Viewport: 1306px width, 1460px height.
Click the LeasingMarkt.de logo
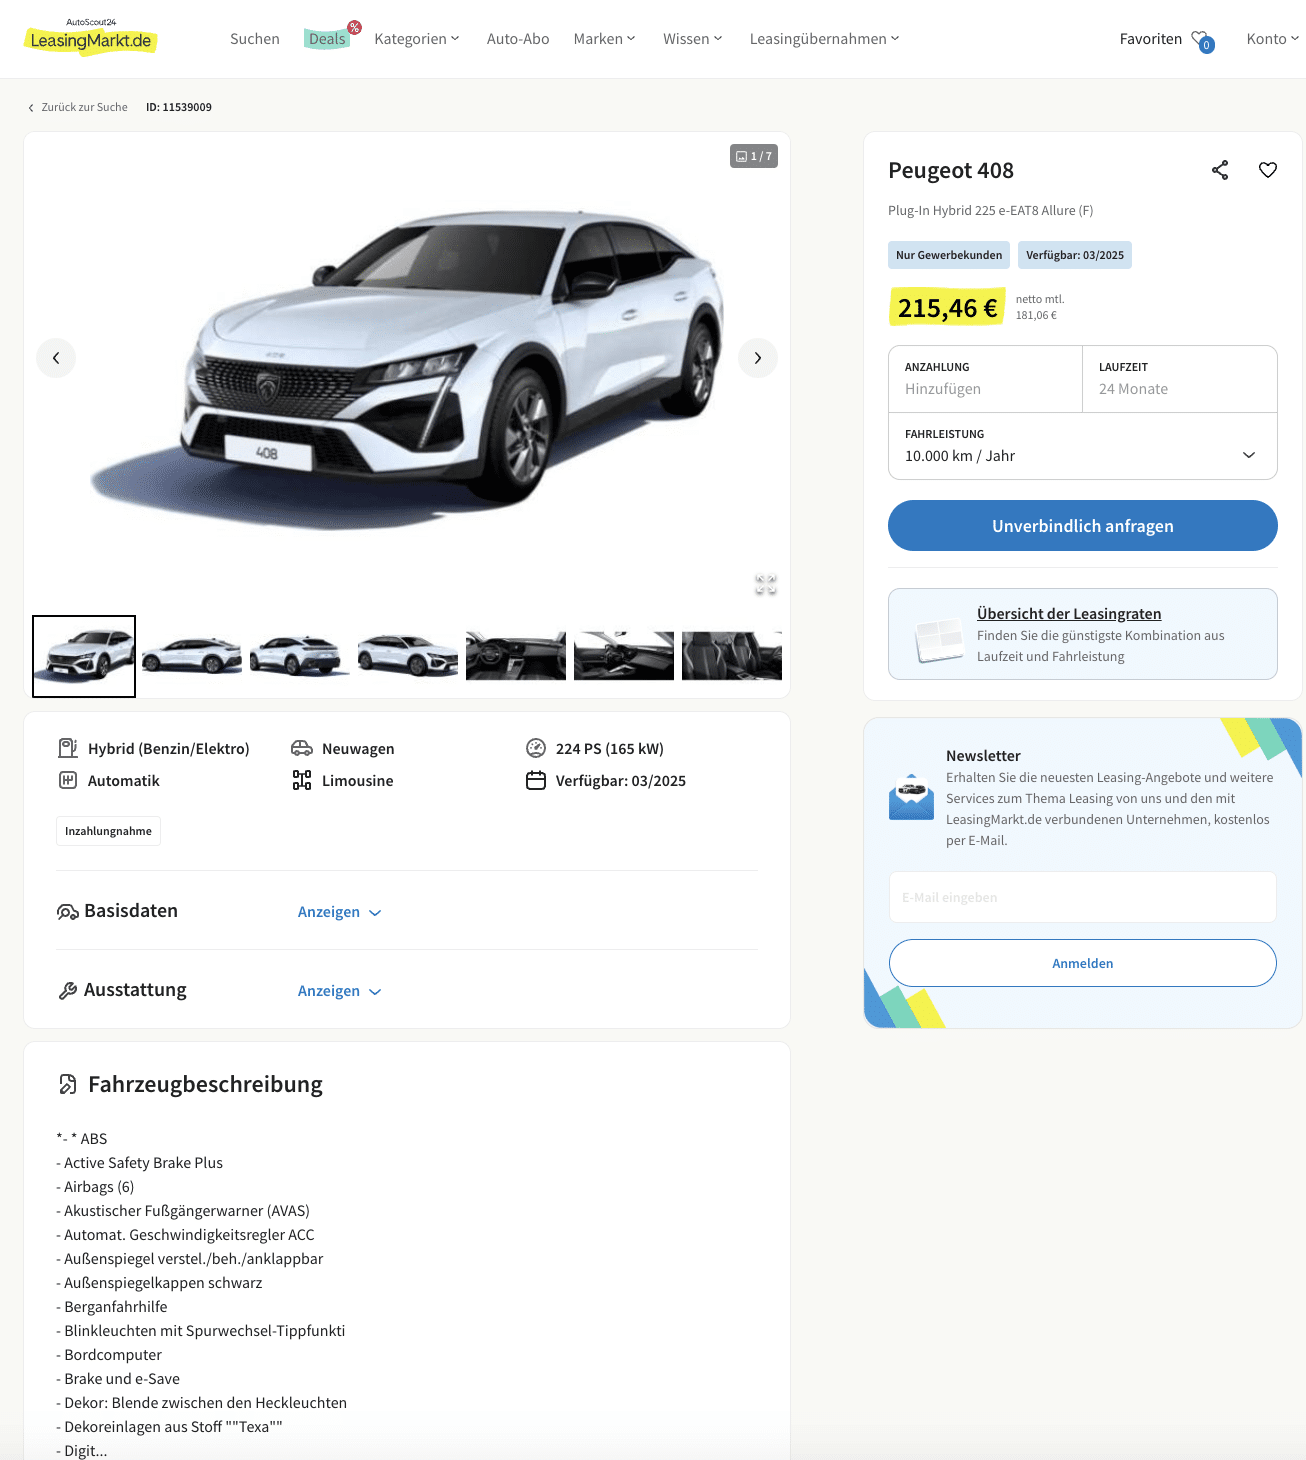pyautogui.click(x=90, y=38)
